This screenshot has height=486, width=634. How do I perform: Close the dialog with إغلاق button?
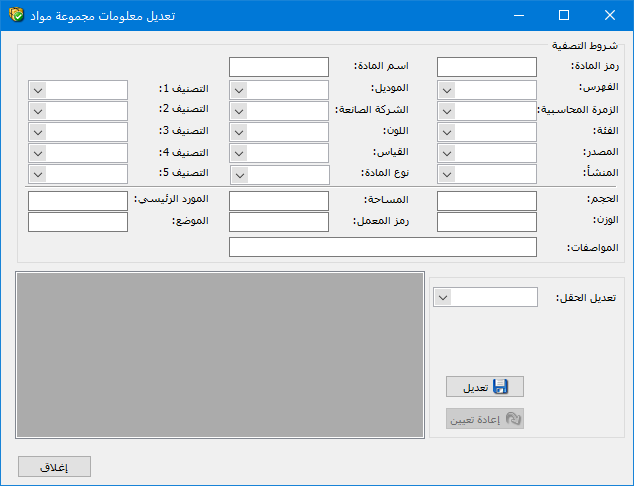point(54,467)
